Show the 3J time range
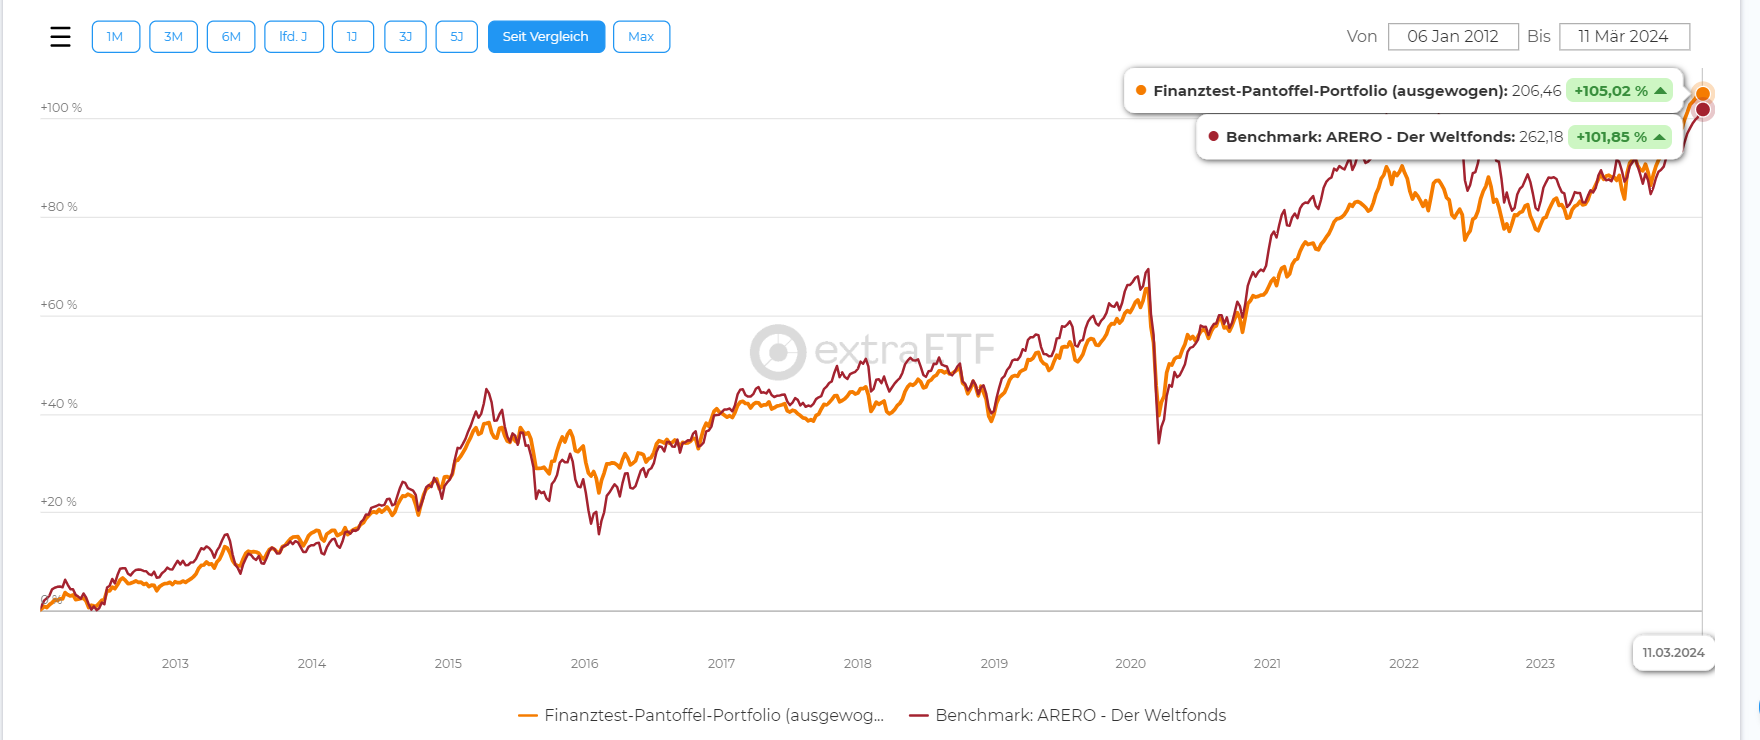The image size is (1760, 740). tap(405, 37)
